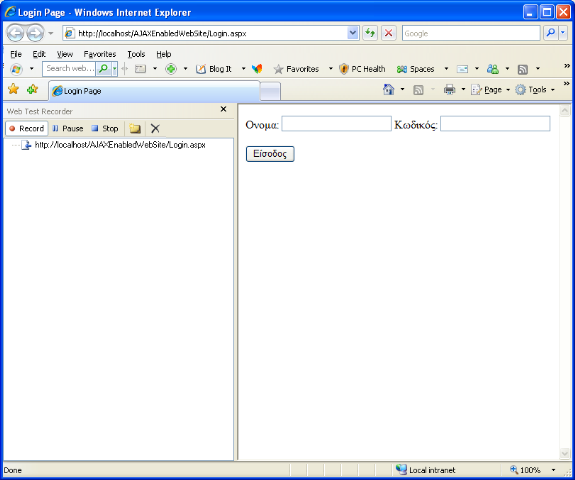Open Blog It toolbar item
This screenshot has width=575, height=480.
click(214, 69)
